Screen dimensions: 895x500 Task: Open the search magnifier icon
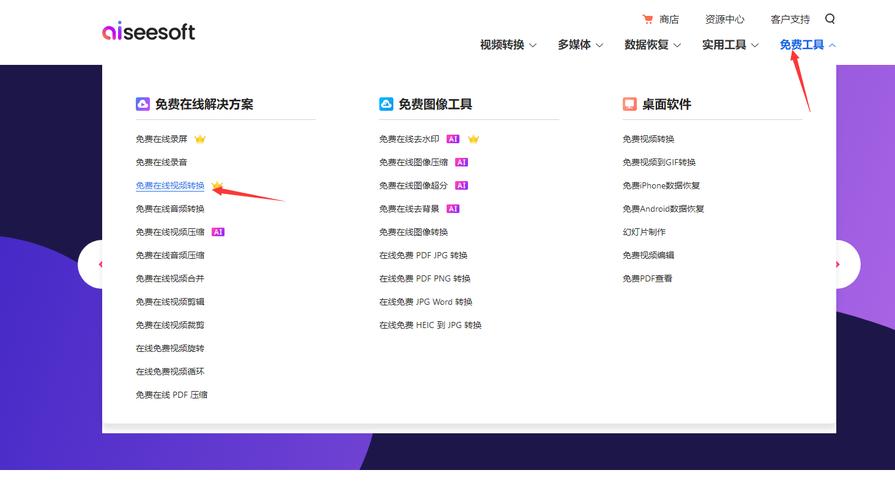point(830,19)
